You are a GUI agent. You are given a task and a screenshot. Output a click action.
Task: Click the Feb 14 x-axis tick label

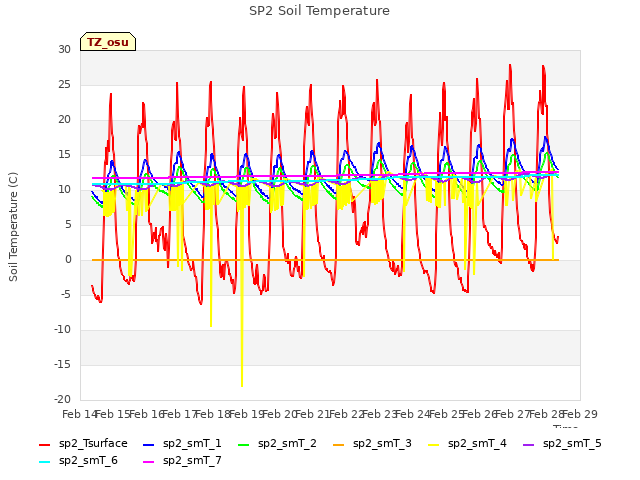tap(80, 414)
